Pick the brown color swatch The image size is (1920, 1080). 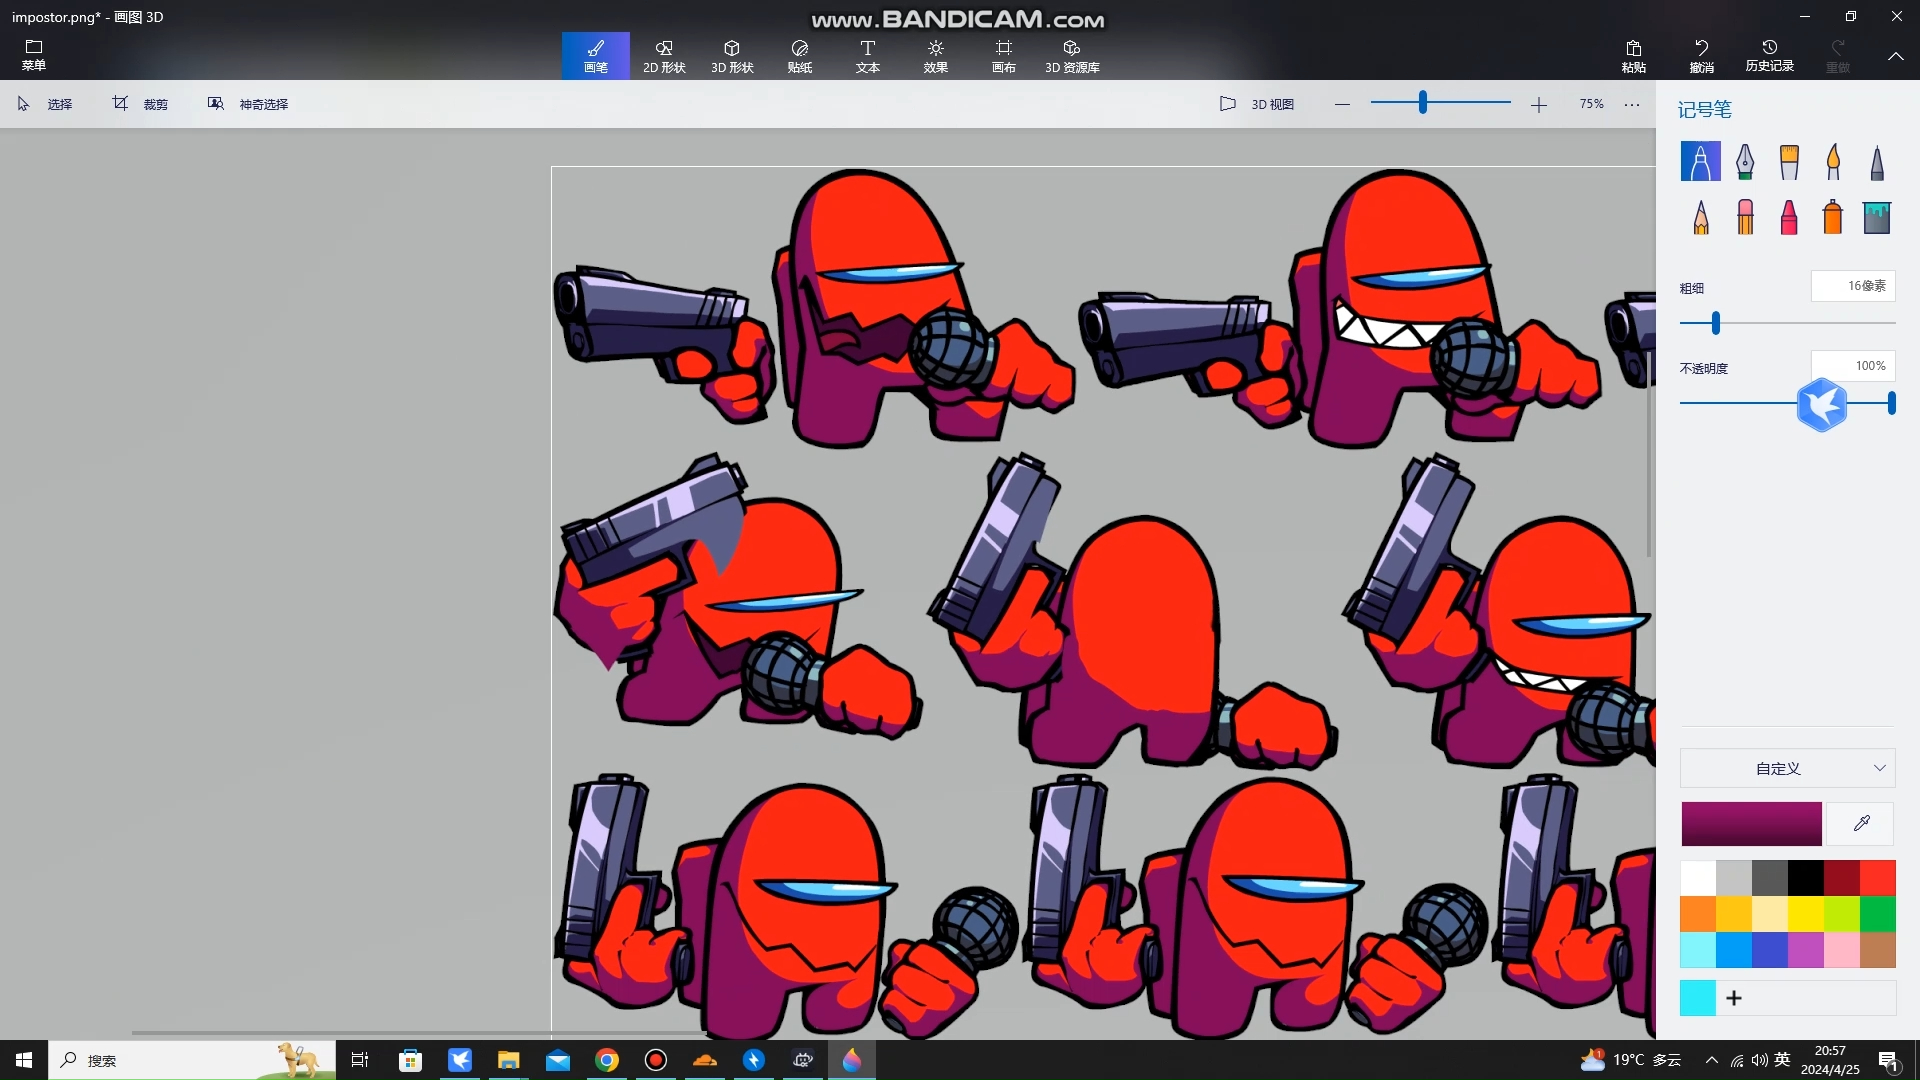tap(1878, 950)
